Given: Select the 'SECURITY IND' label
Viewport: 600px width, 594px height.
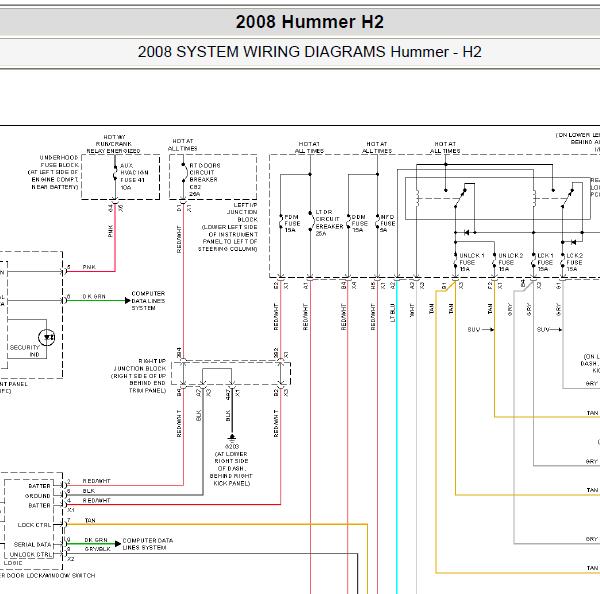Looking at the screenshot, I should [x=25, y=351].
